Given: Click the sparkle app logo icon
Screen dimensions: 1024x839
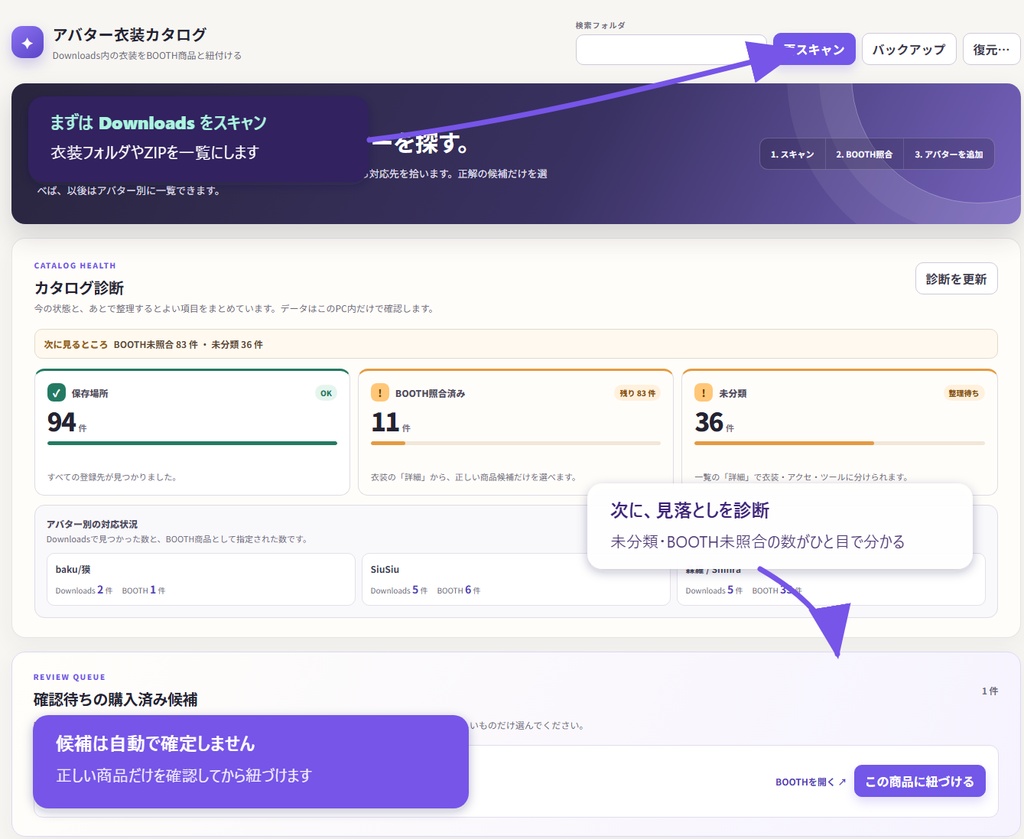Looking at the screenshot, I should [27, 42].
